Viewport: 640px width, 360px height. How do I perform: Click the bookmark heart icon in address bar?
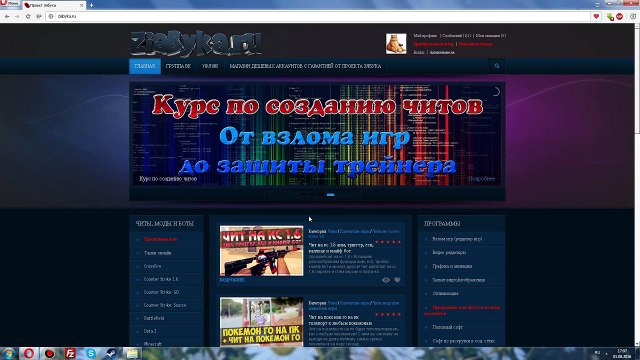click(596, 16)
